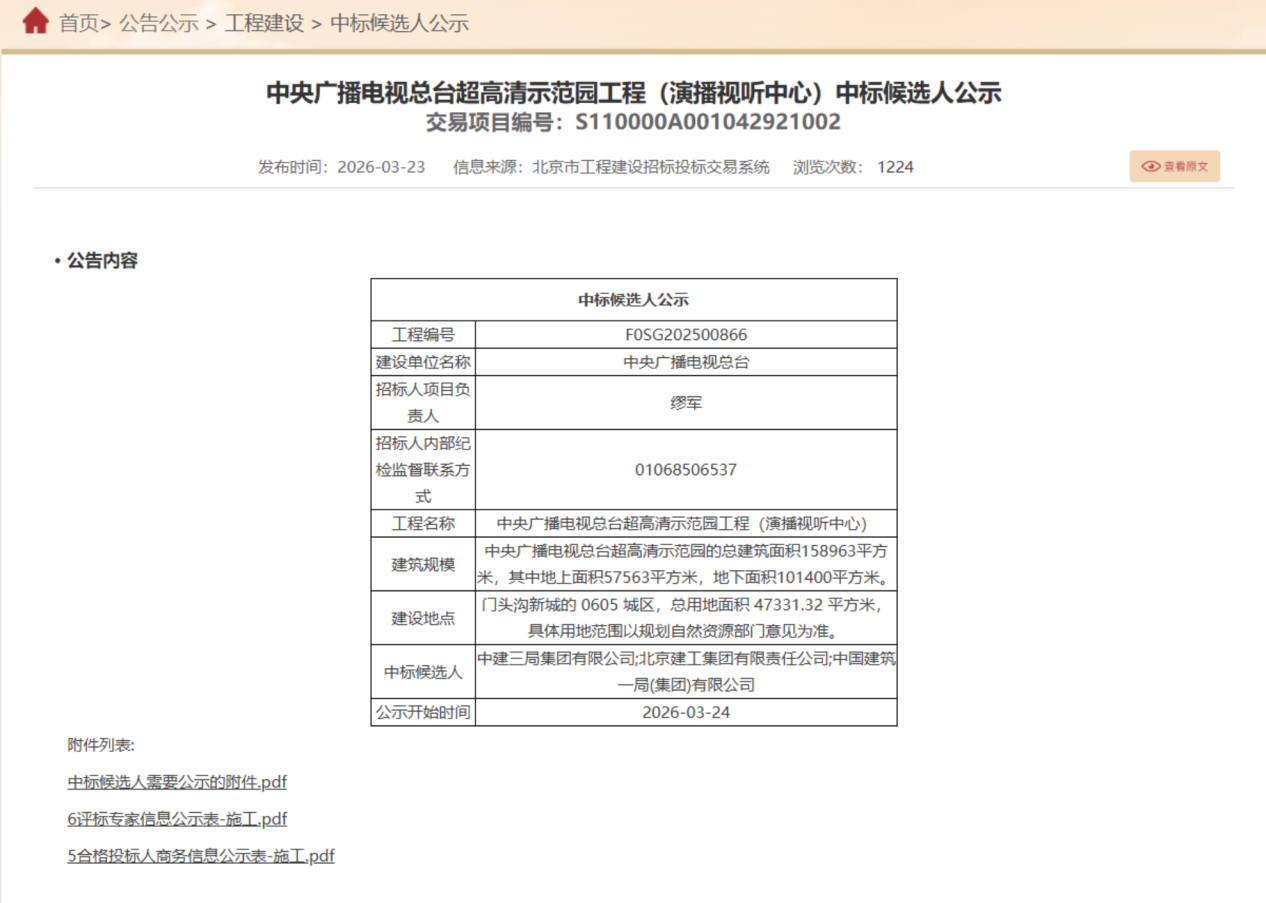This screenshot has height=903, width=1266.
Task: Open the 首页 breadcrumb link
Action: pos(79,23)
